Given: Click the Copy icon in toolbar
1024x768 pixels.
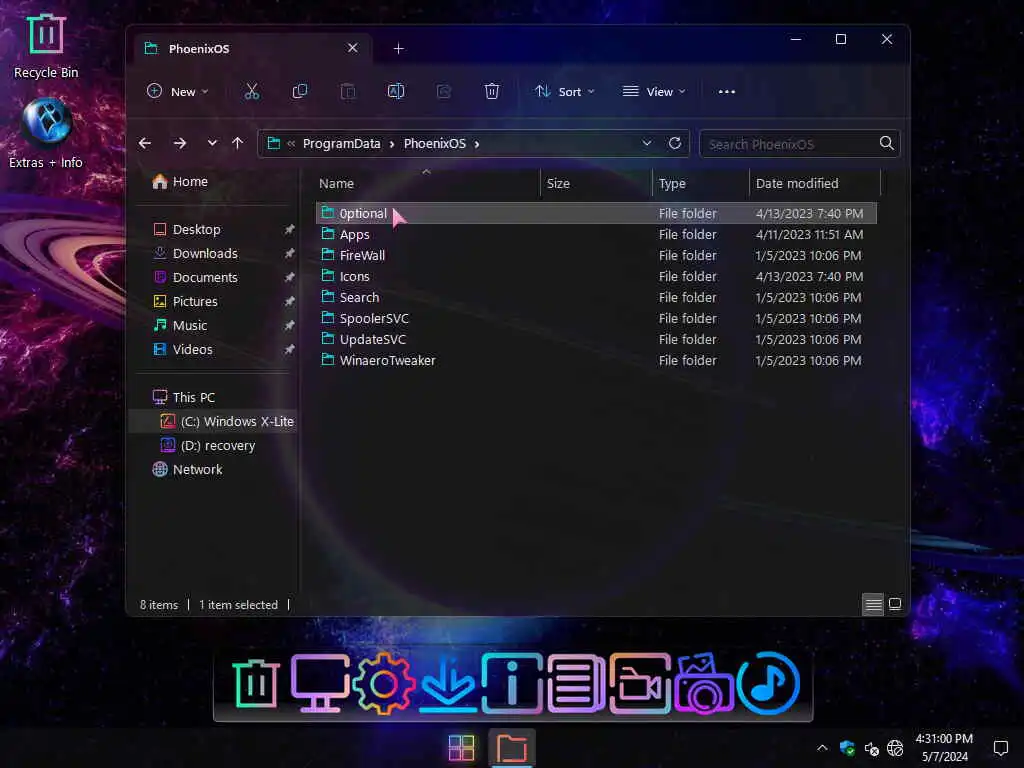Looking at the screenshot, I should click(x=300, y=91).
